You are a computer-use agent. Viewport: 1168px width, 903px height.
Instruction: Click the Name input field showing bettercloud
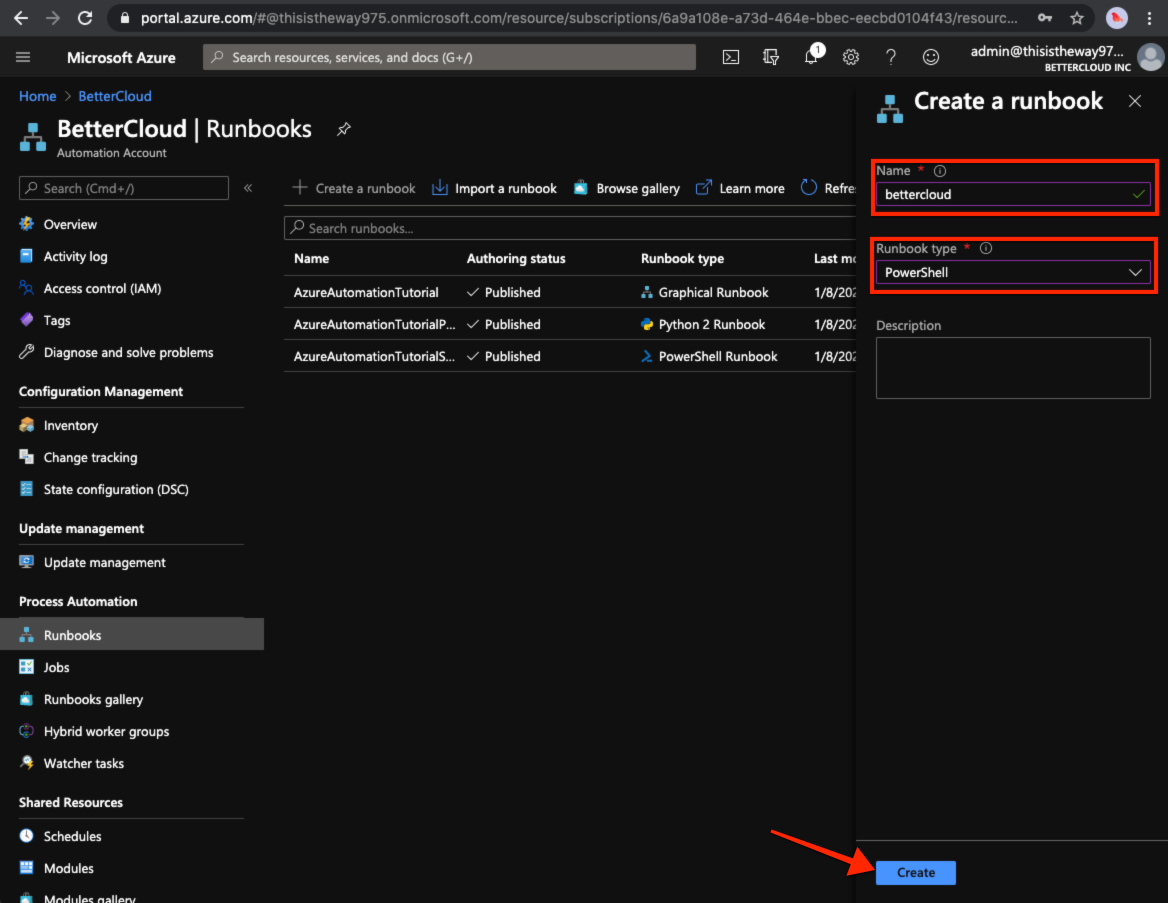(1012, 194)
